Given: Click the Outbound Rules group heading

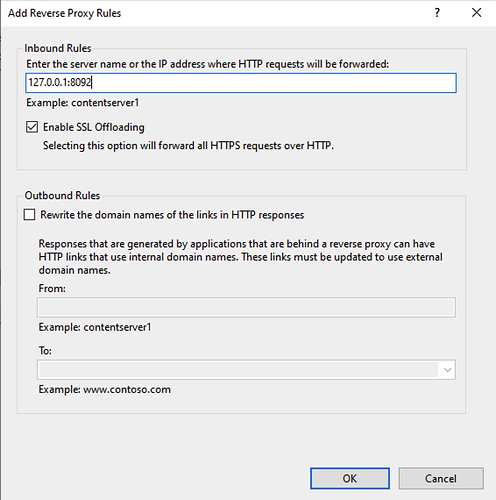Looking at the screenshot, I should click(62, 195).
